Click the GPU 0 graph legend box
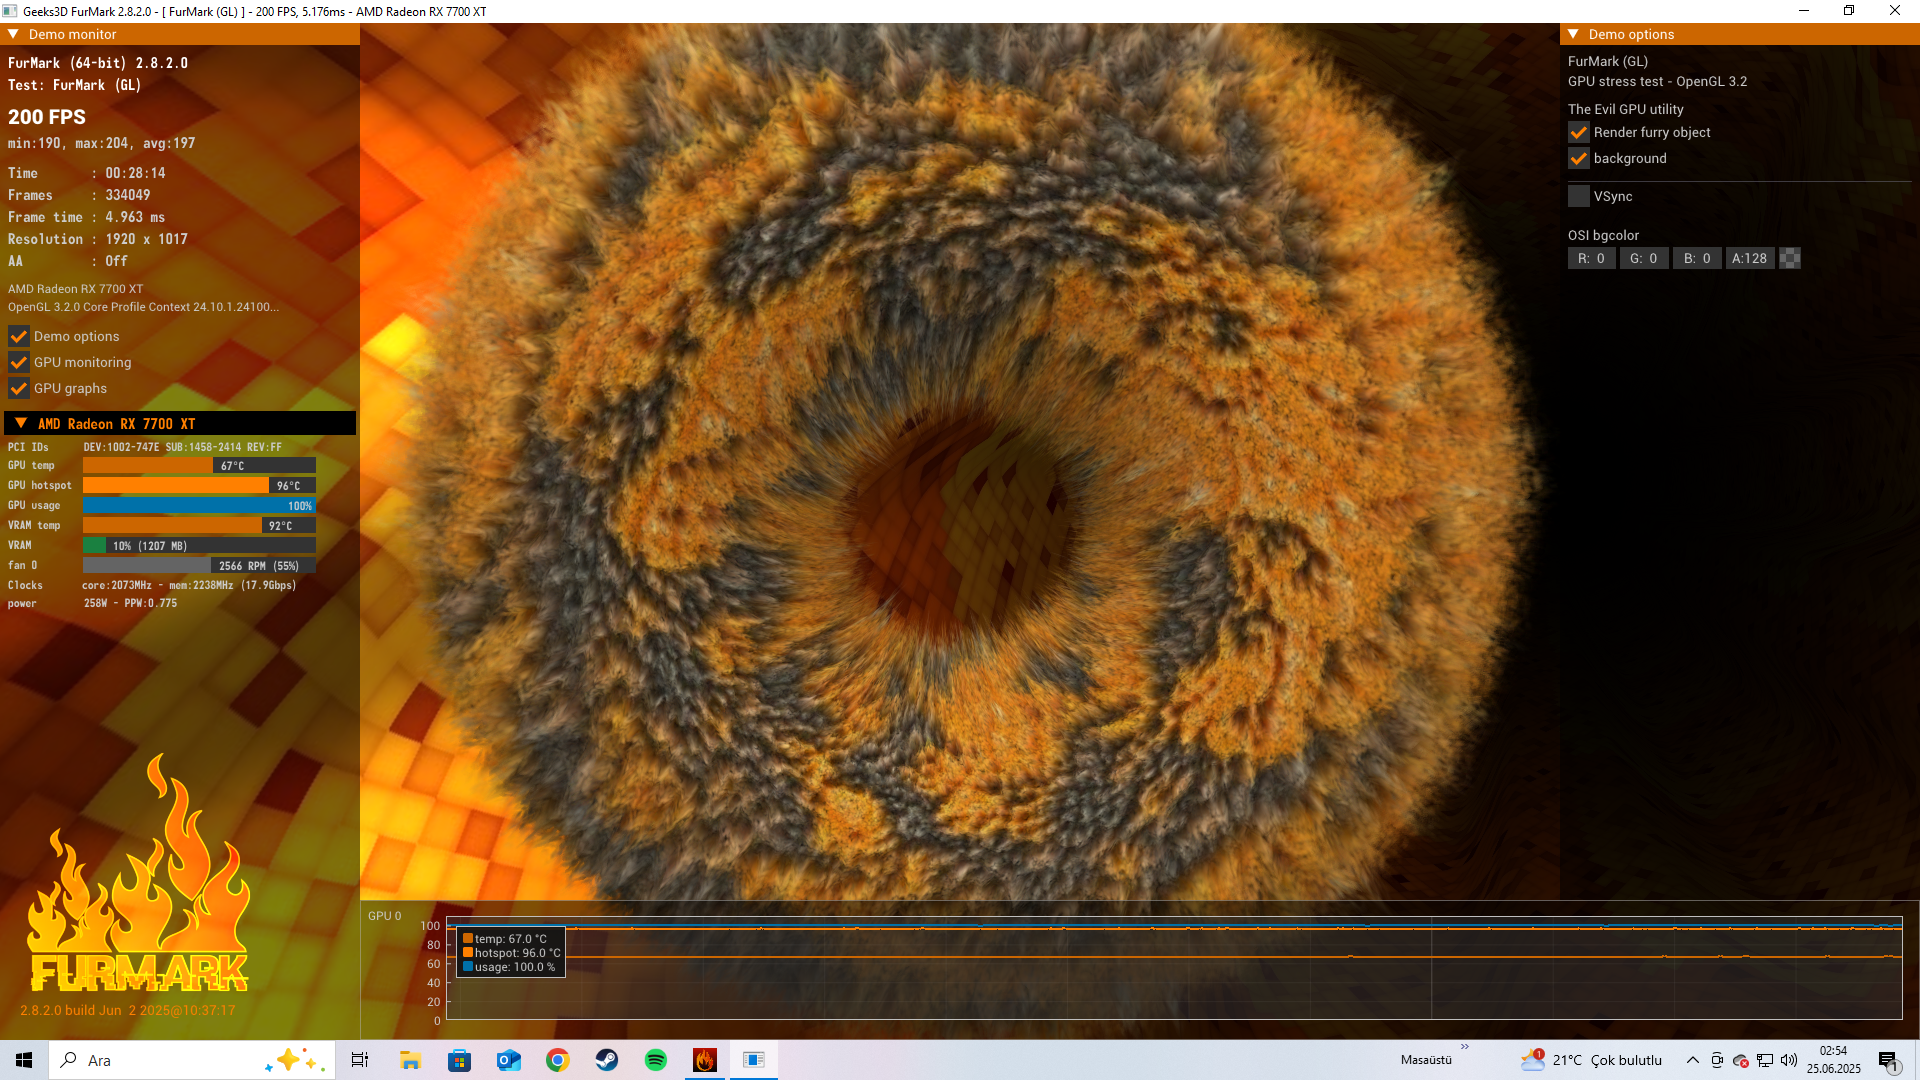The image size is (1920, 1080). point(511,952)
